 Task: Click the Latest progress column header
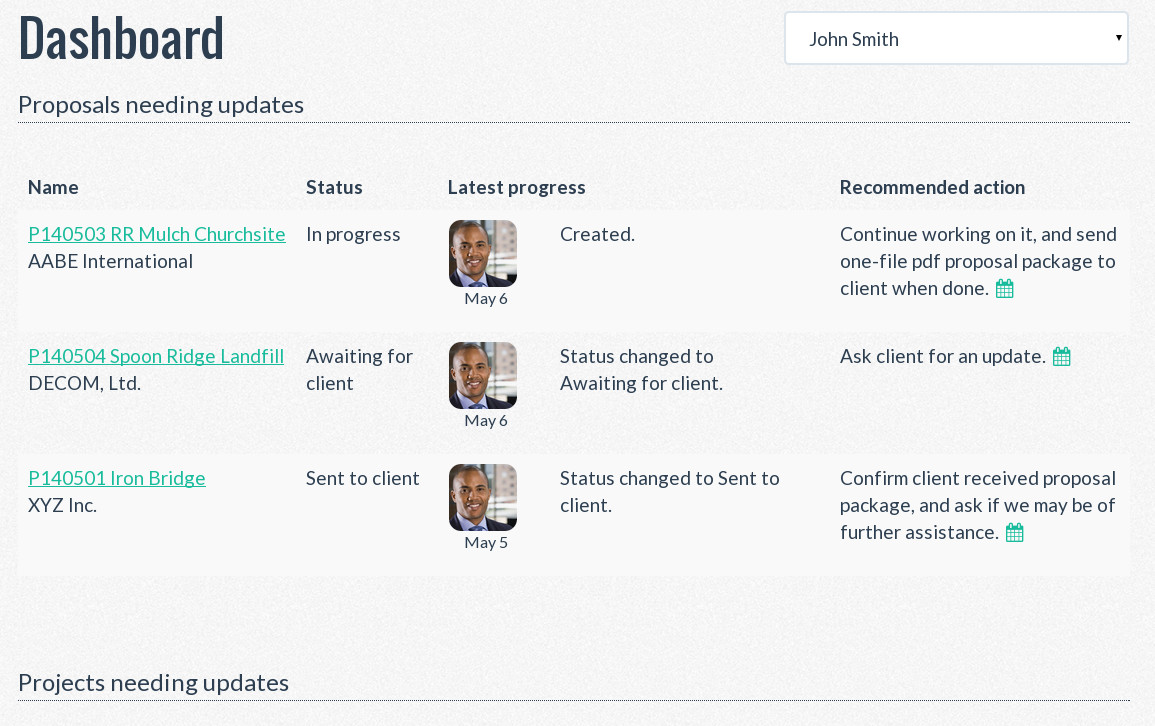(517, 187)
